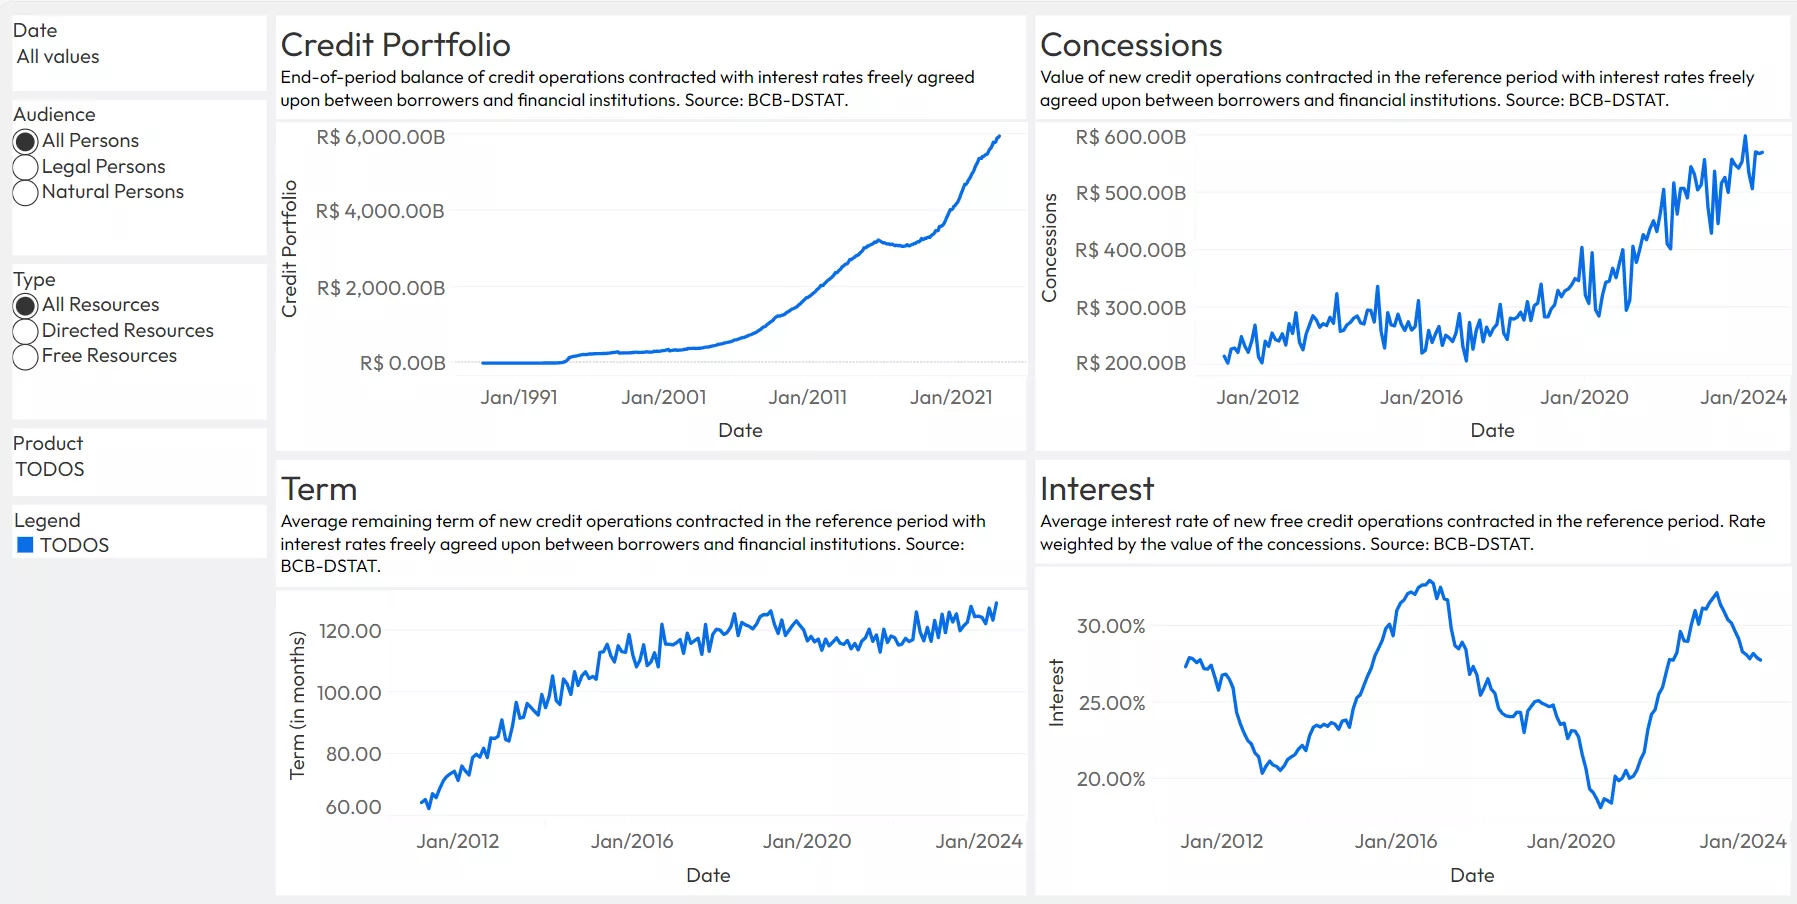Expand the Audience filter panel
Image resolution: width=1797 pixels, height=904 pixels.
(54, 114)
